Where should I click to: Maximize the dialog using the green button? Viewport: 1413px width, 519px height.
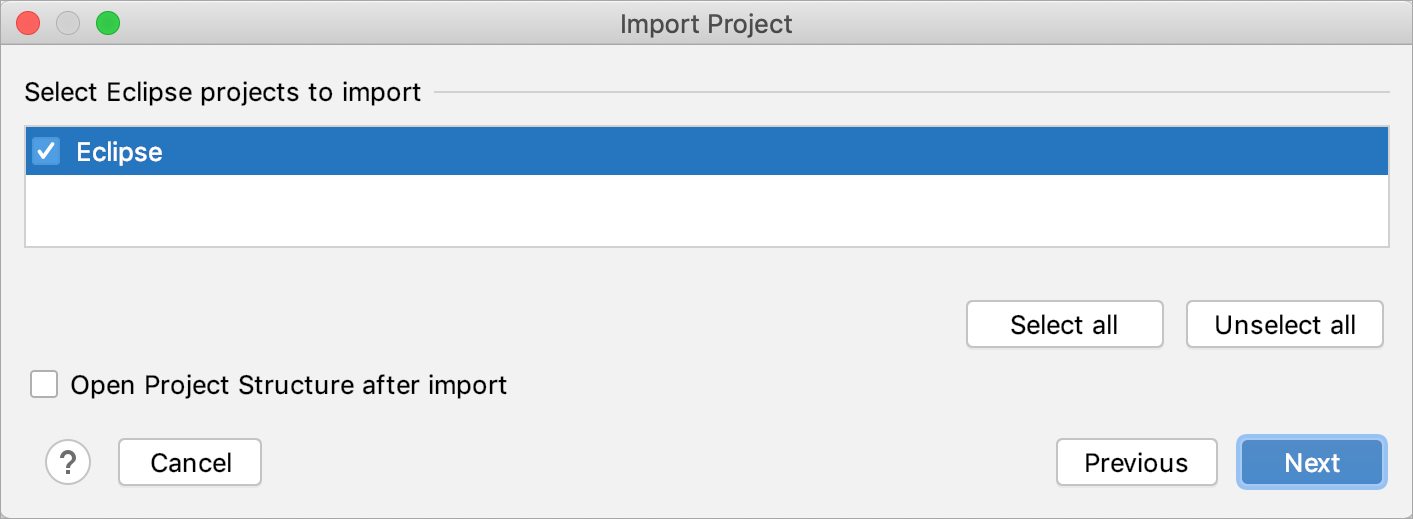pyautogui.click(x=107, y=23)
